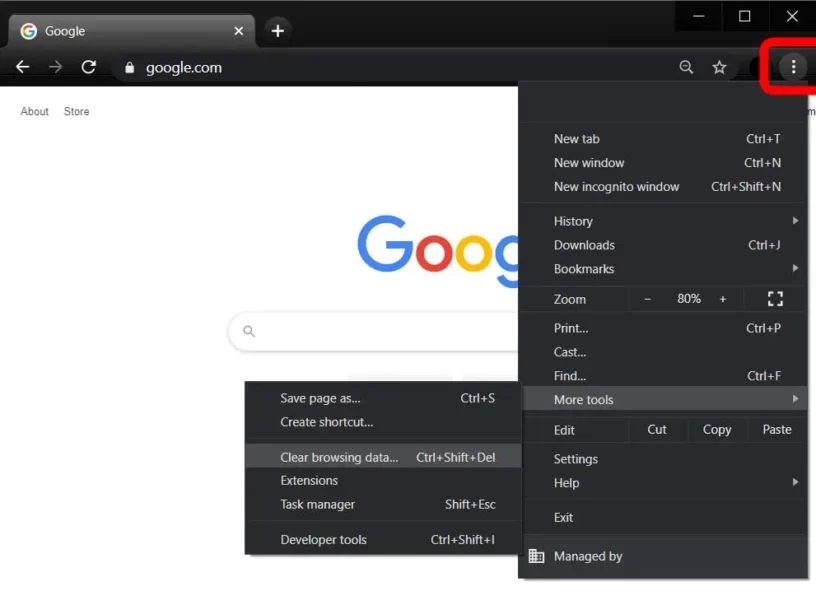The height and width of the screenshot is (600, 816).
Task: Open Task manager from submenu
Action: click(x=383, y=505)
